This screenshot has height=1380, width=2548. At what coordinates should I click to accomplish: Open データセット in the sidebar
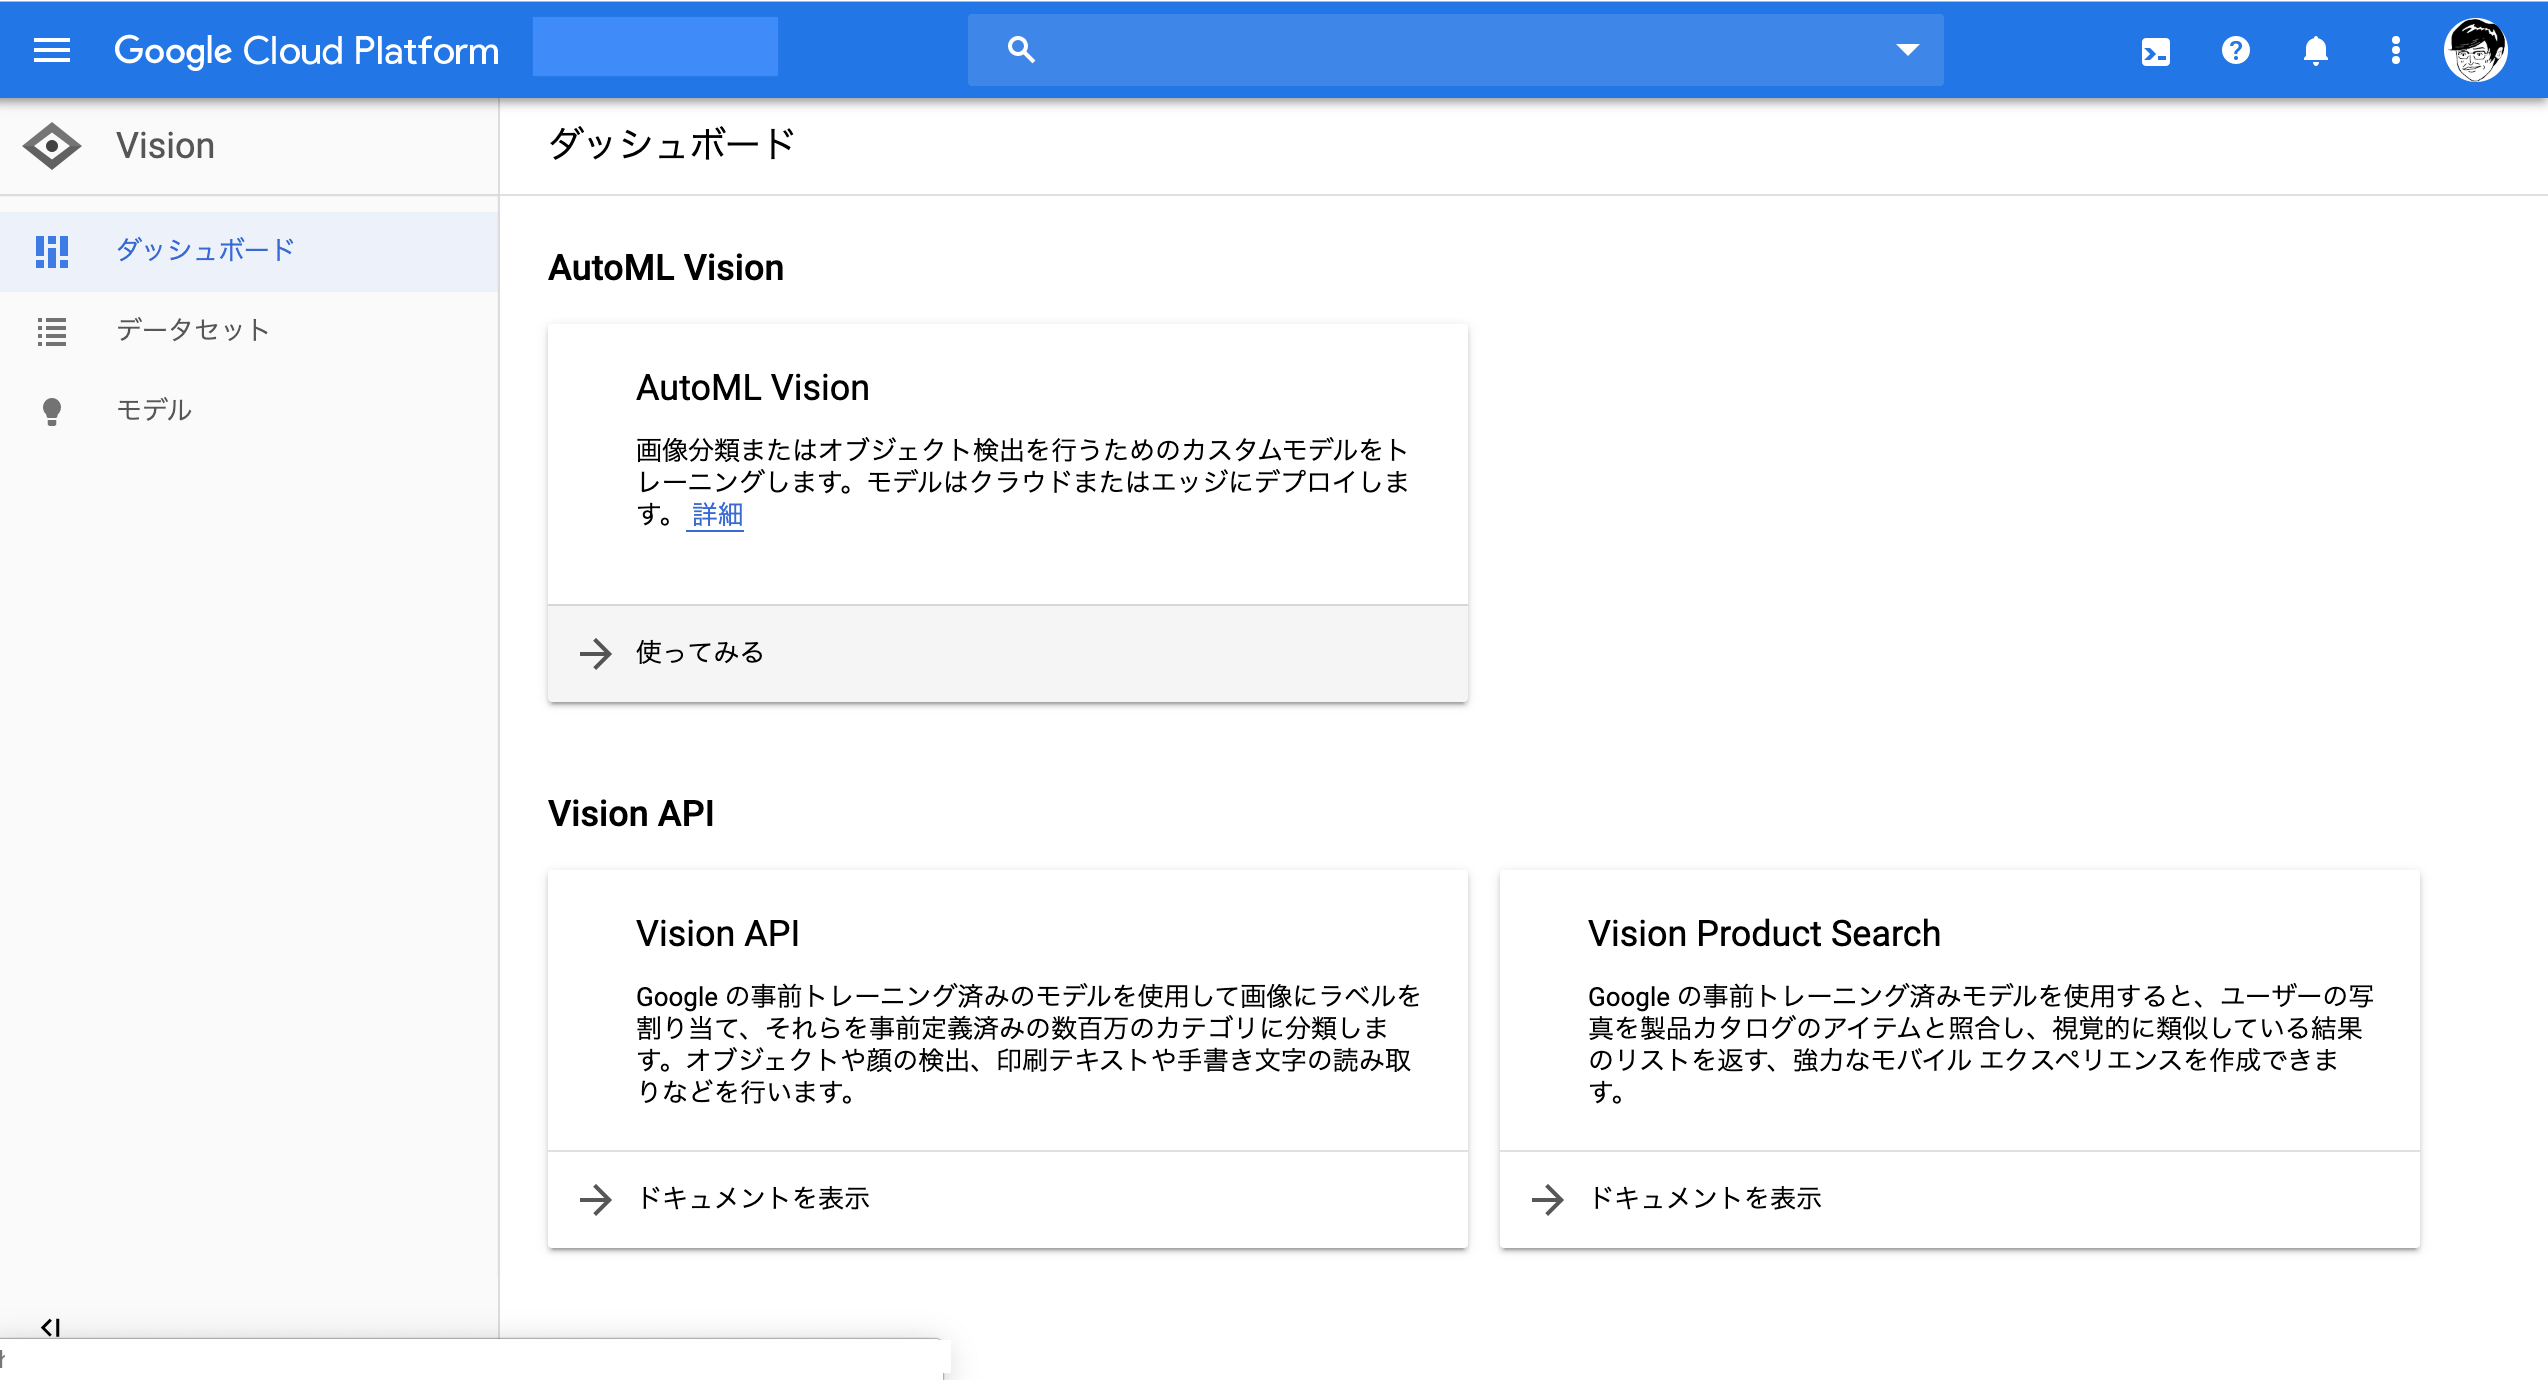[x=249, y=331]
